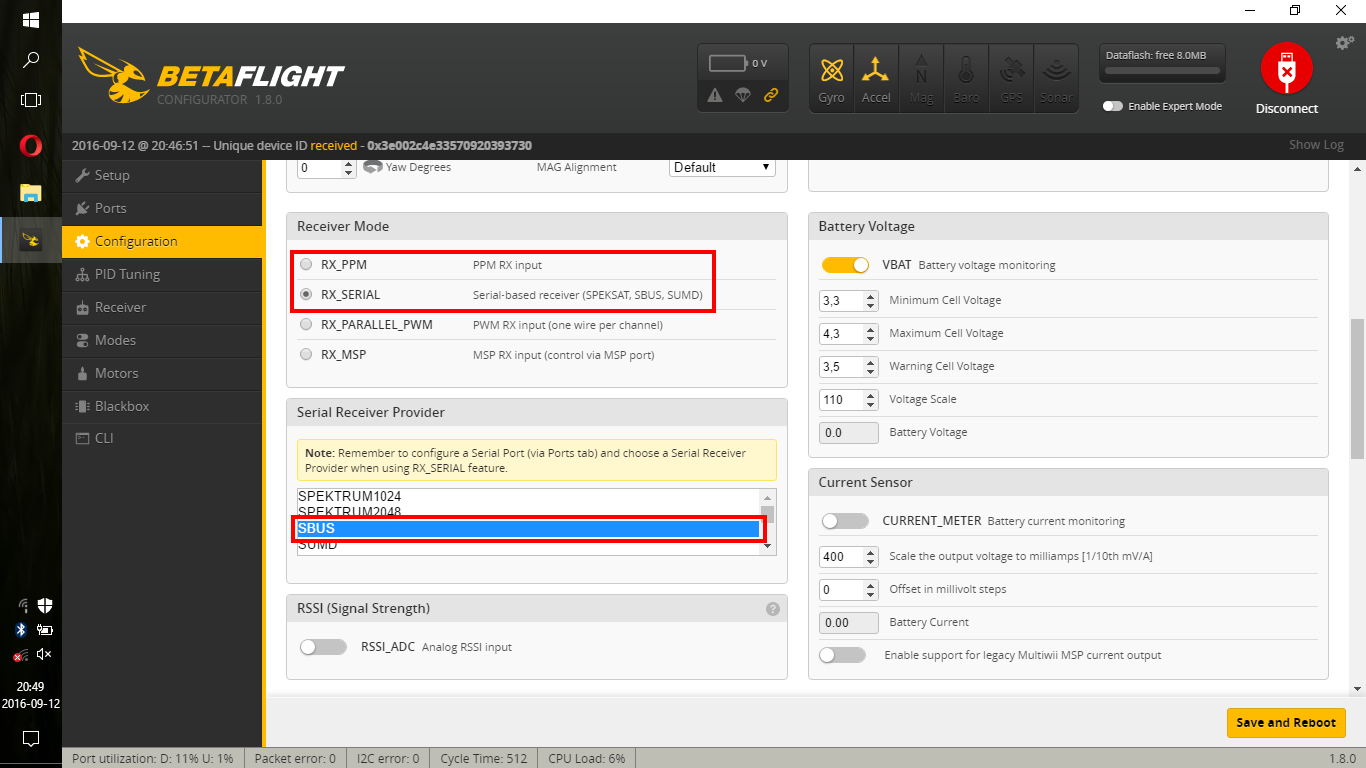The width and height of the screenshot is (1366, 768).
Task: Enable the RSSI_ADC analog RSSI input
Action: coord(323,647)
